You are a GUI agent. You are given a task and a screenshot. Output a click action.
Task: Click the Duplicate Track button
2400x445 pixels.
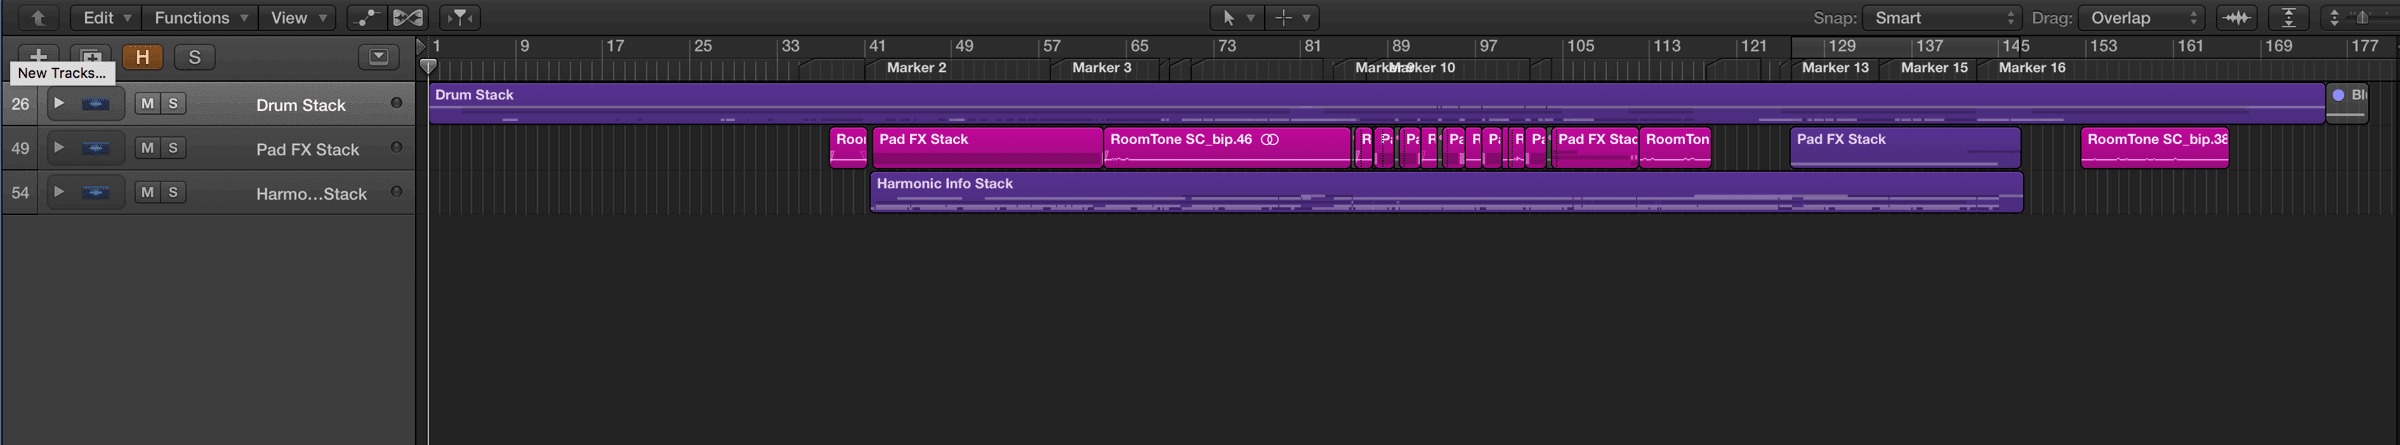point(91,57)
